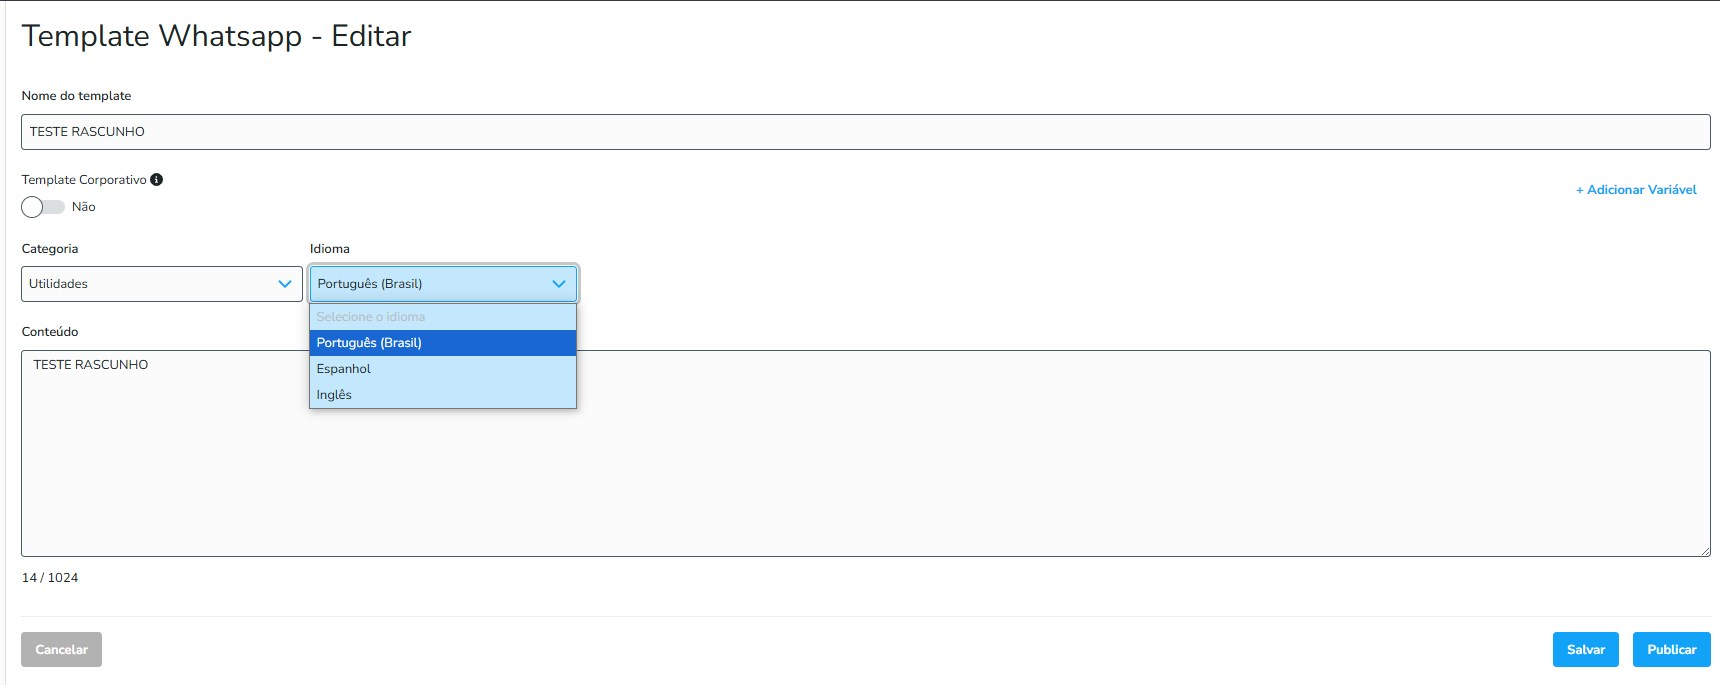Click the chevron arrow in Categoria field
The width and height of the screenshot is (1720, 685).
(285, 284)
